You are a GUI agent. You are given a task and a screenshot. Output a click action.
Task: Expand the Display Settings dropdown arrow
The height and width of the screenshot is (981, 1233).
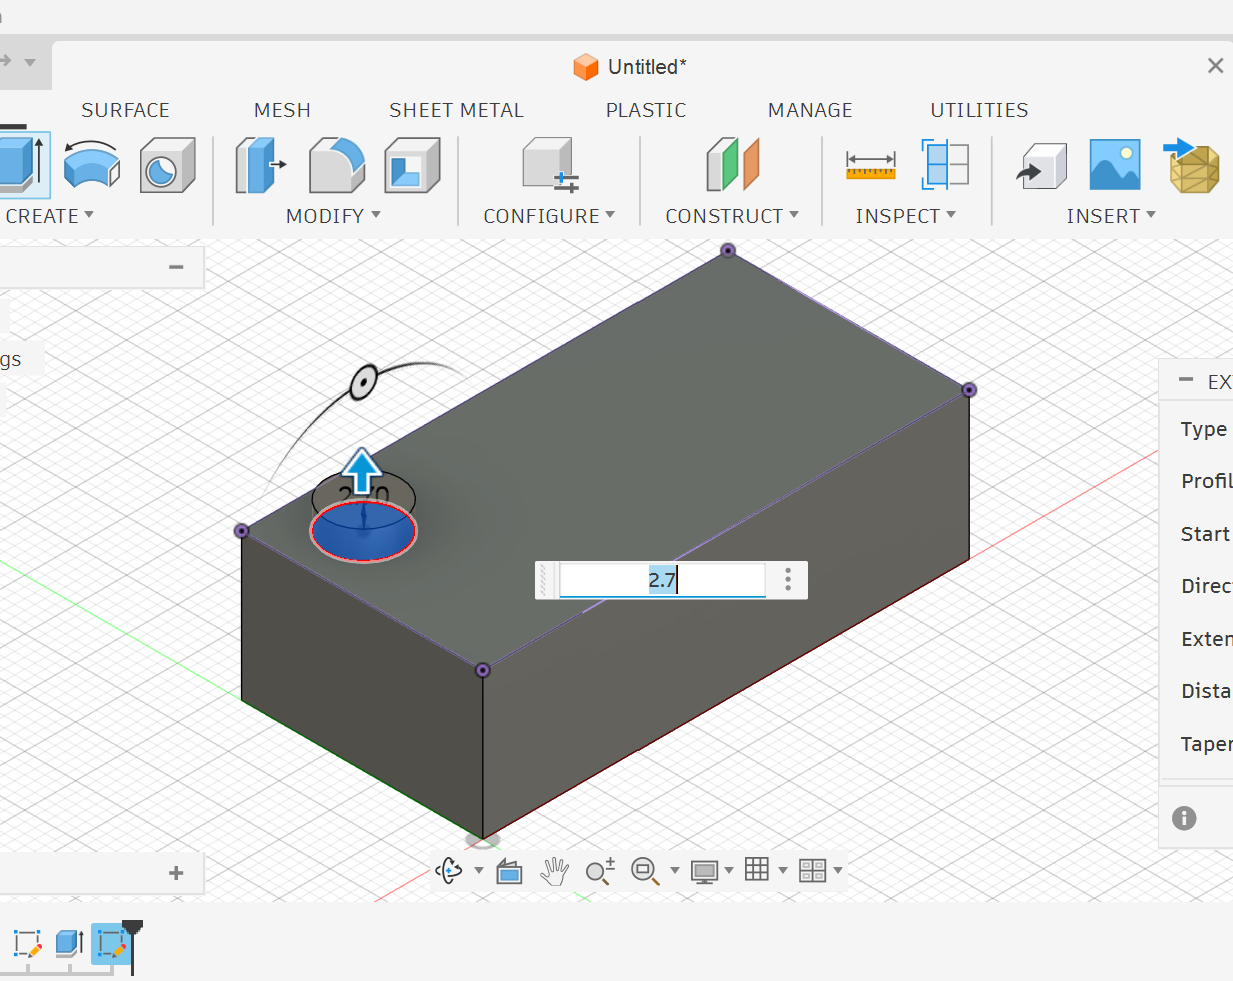[729, 871]
